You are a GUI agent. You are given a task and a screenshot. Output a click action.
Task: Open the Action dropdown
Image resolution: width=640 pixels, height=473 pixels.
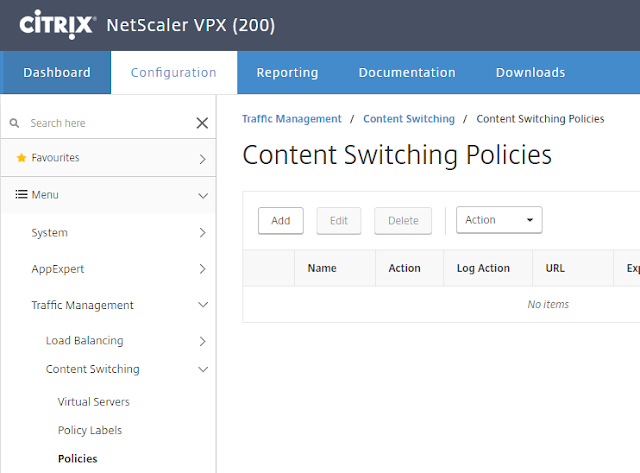tap(499, 220)
